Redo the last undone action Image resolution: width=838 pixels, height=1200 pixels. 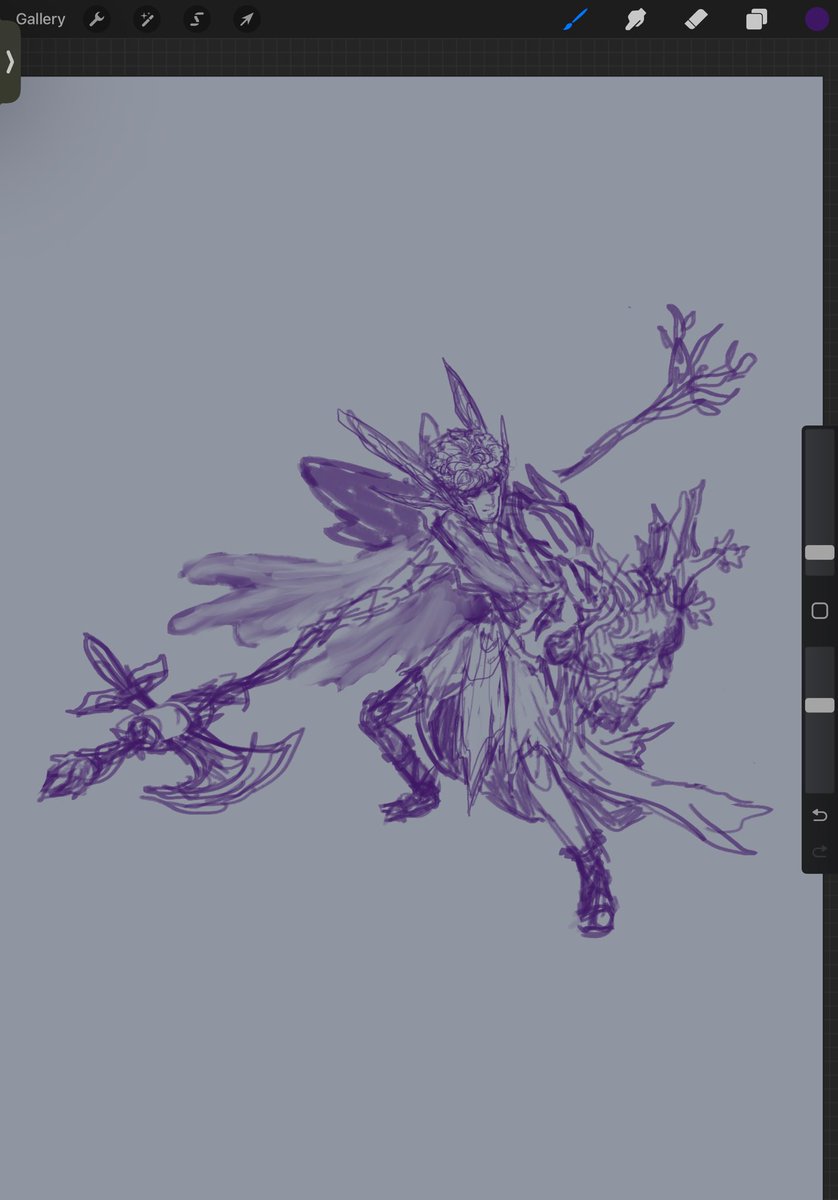[820, 851]
